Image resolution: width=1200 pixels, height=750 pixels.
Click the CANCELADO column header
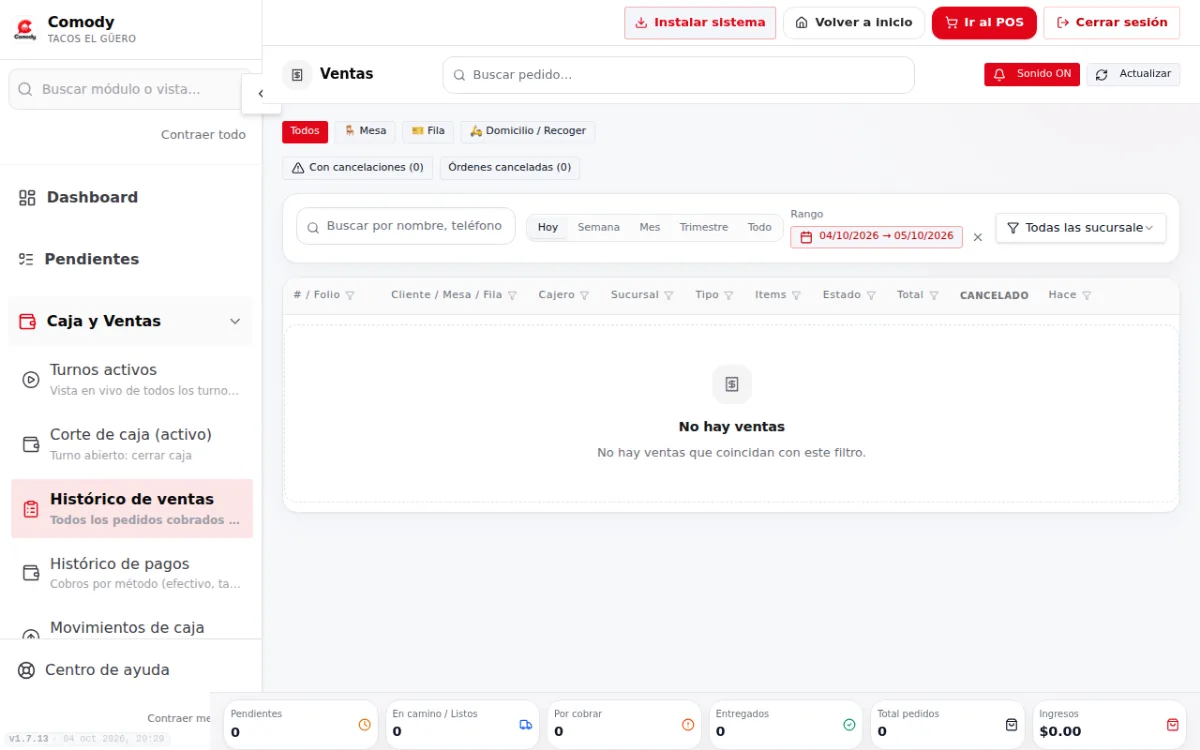(x=994, y=296)
